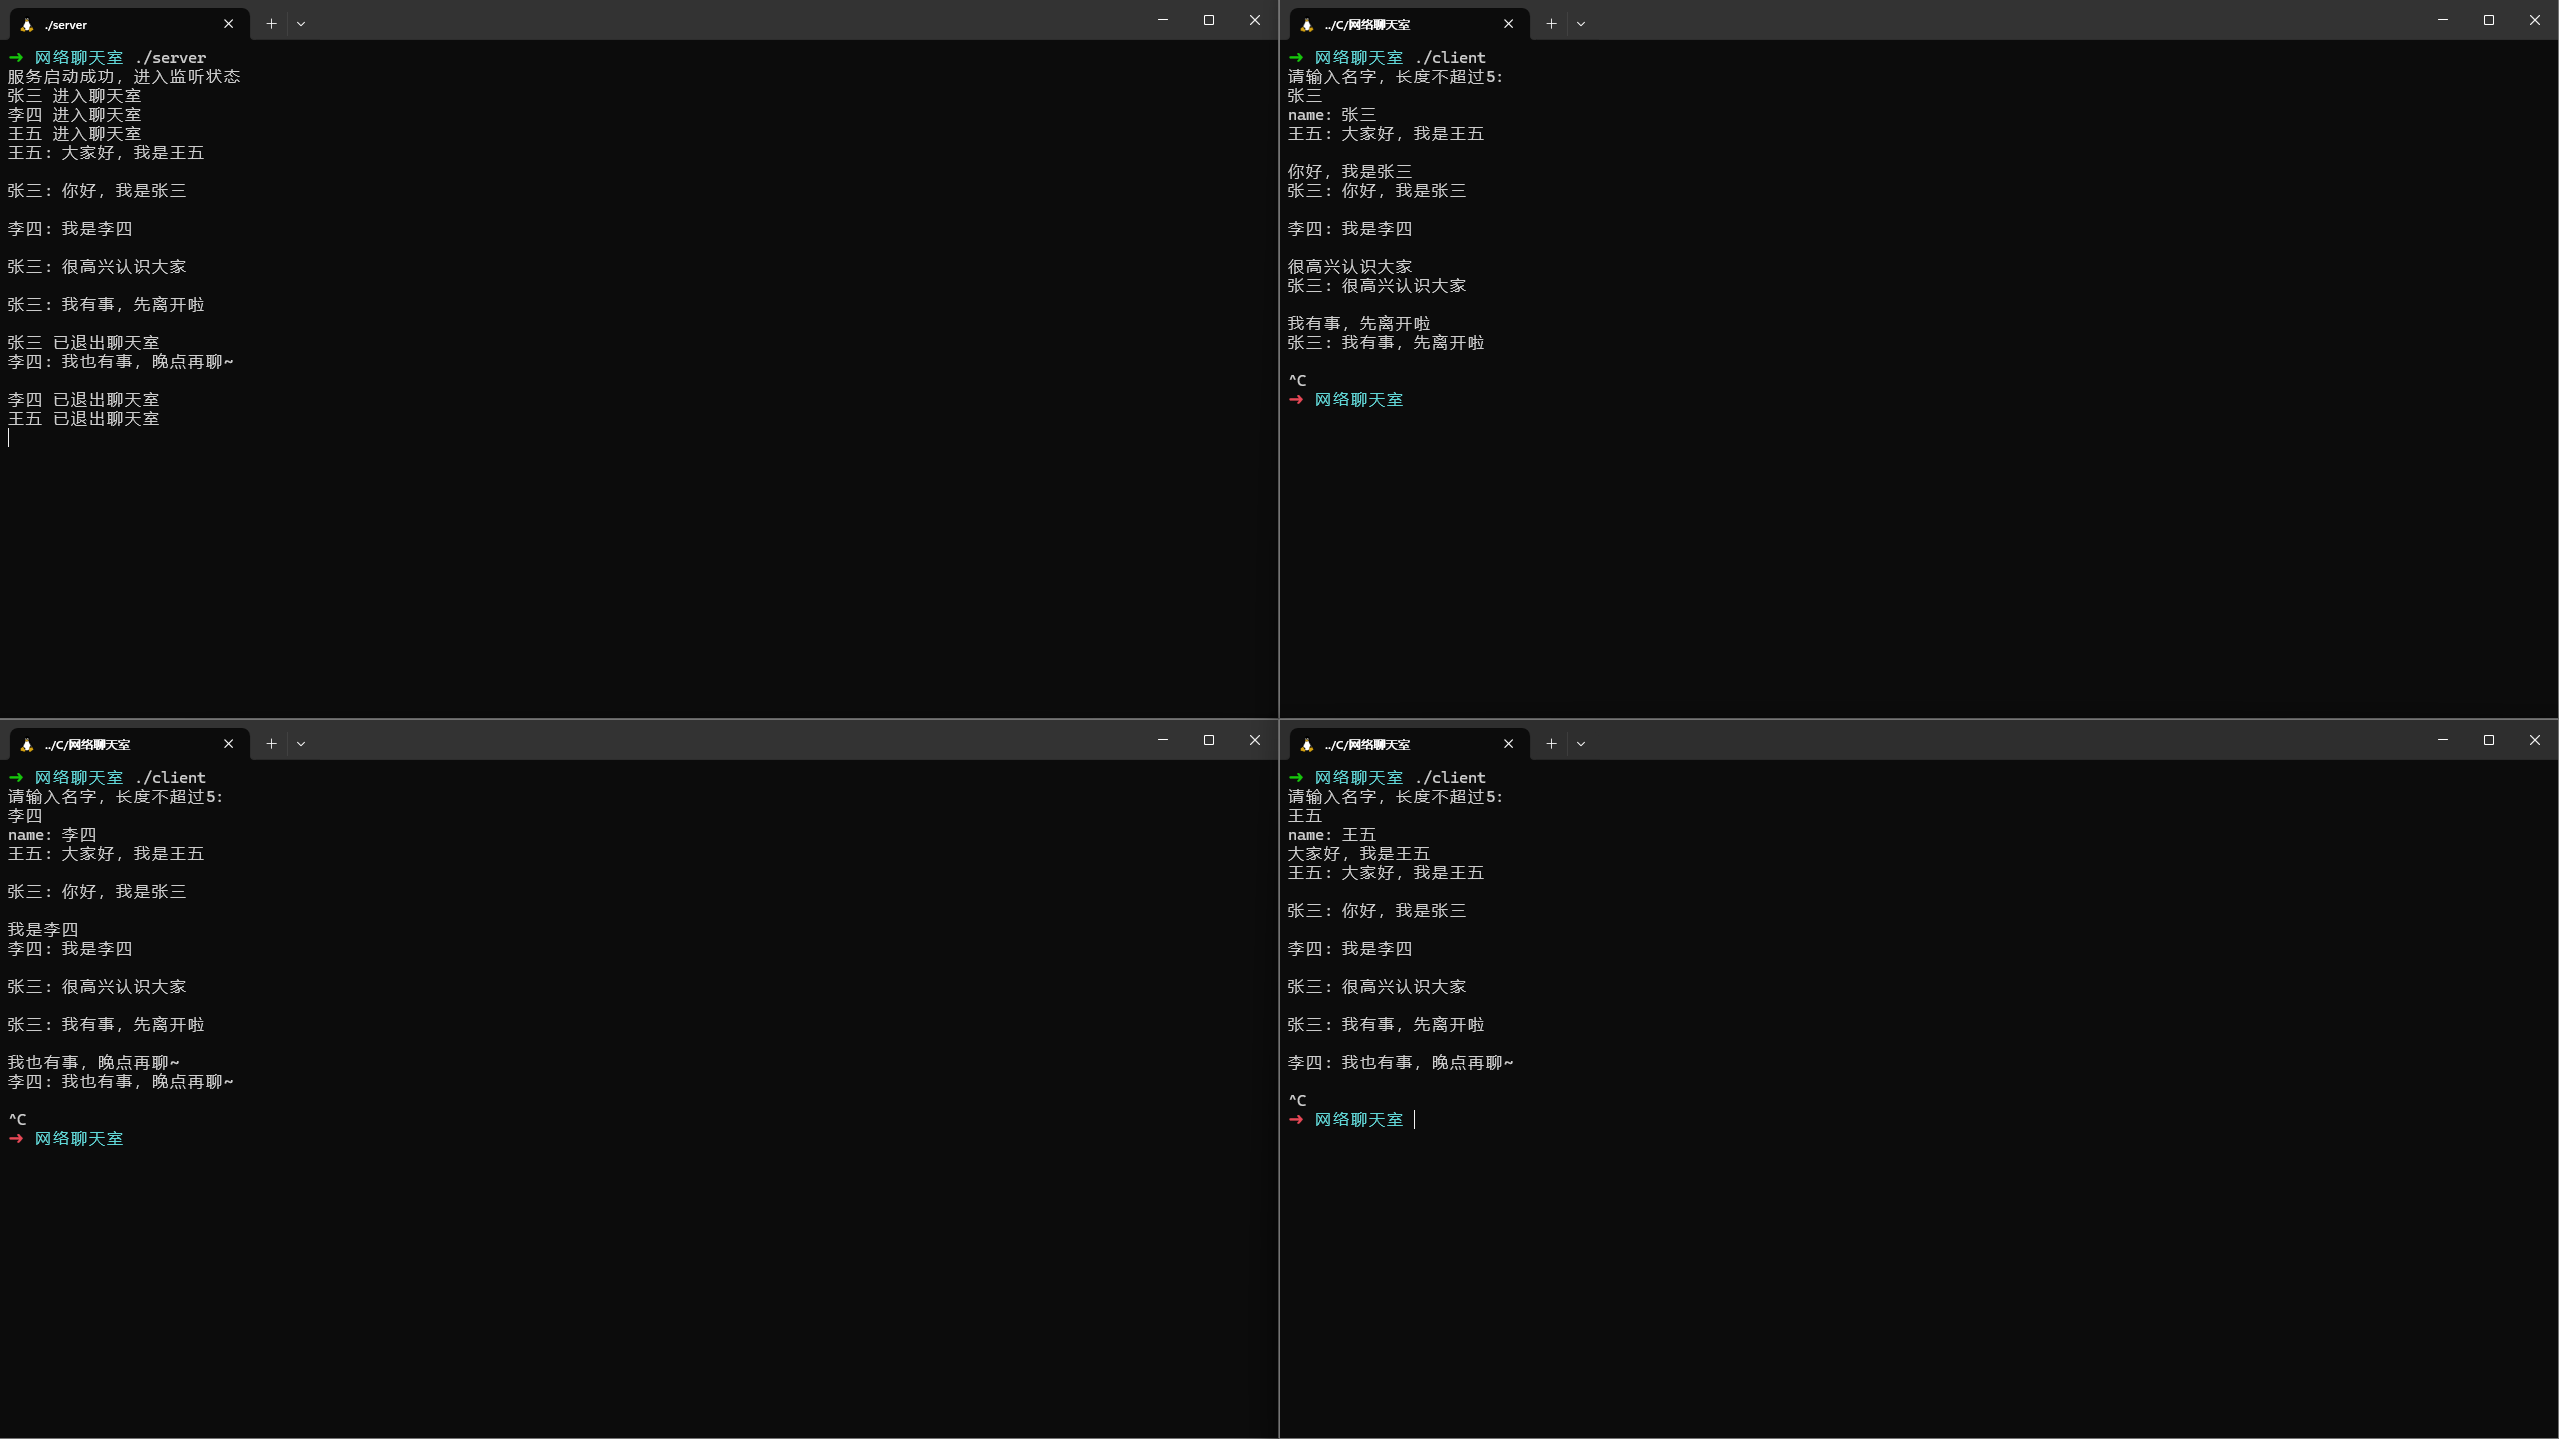Maximize the 张三 client terminal window
Image resolution: width=2559 pixels, height=1439 pixels.
click(2489, 20)
